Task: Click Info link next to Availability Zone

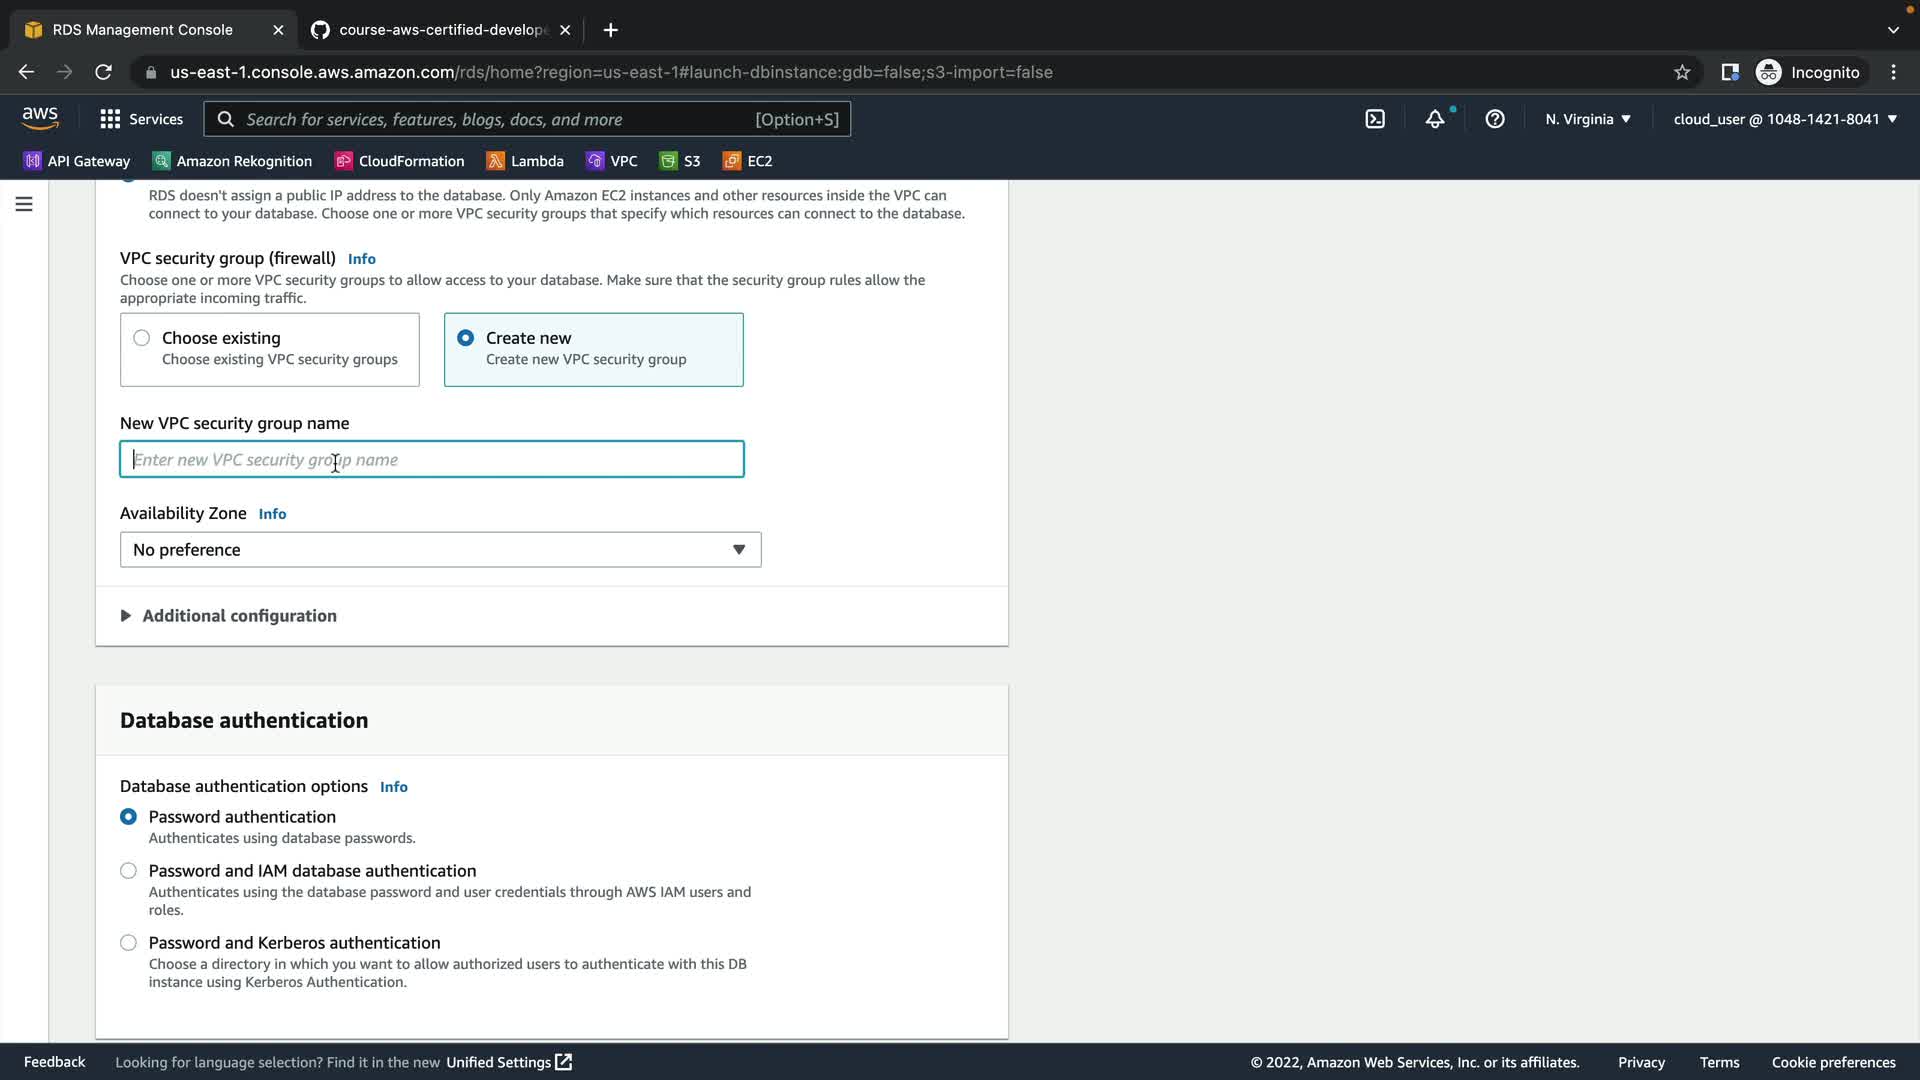Action: point(272,514)
